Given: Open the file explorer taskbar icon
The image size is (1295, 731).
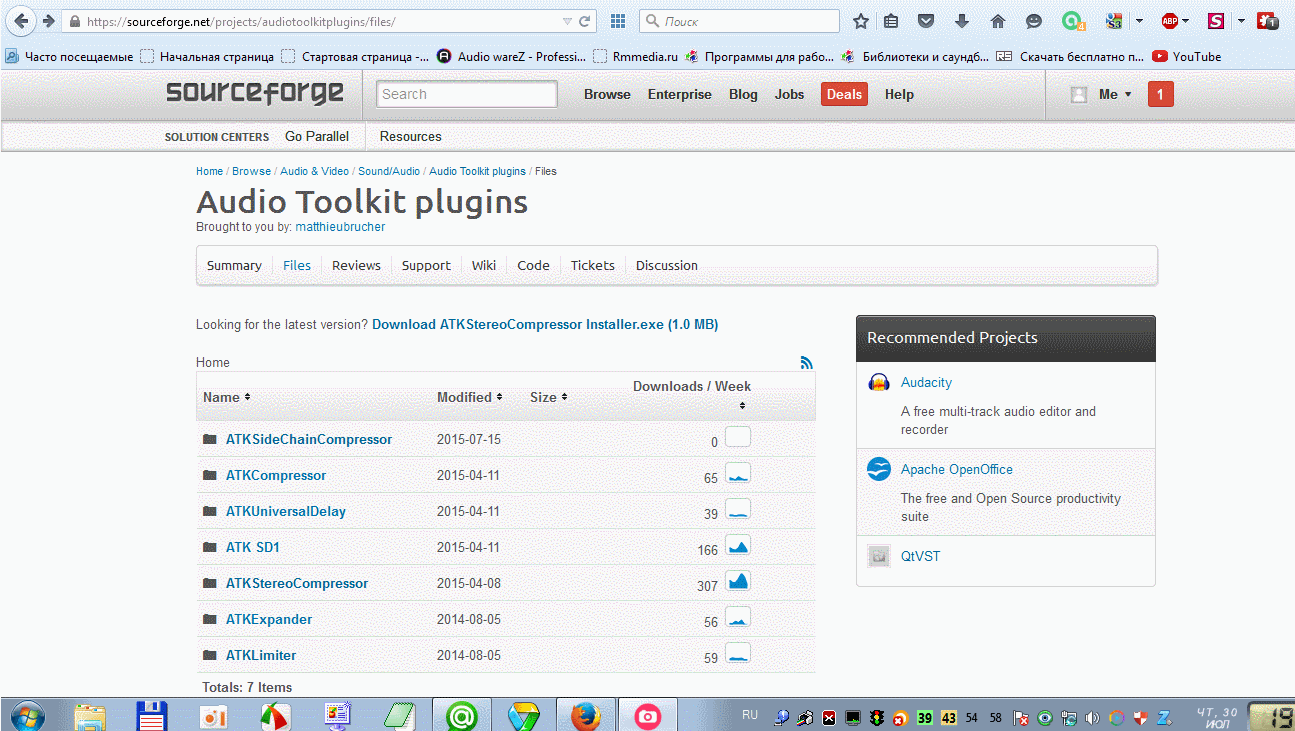Looking at the screenshot, I should (x=90, y=716).
